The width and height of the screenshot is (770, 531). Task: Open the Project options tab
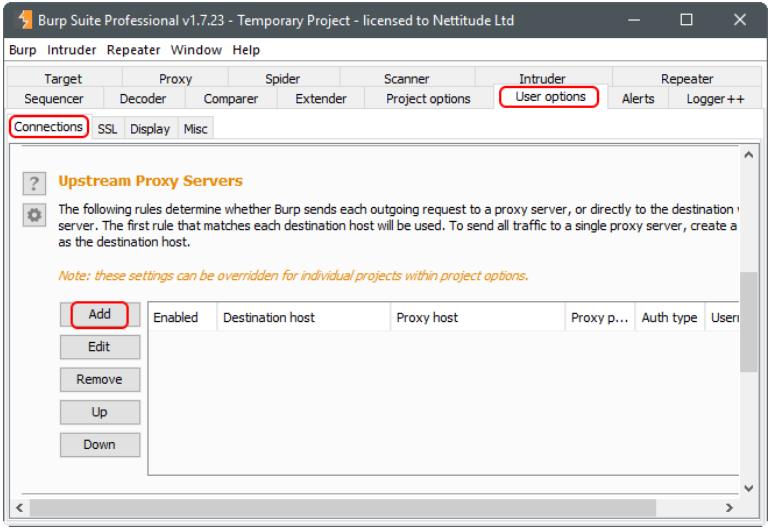click(428, 99)
